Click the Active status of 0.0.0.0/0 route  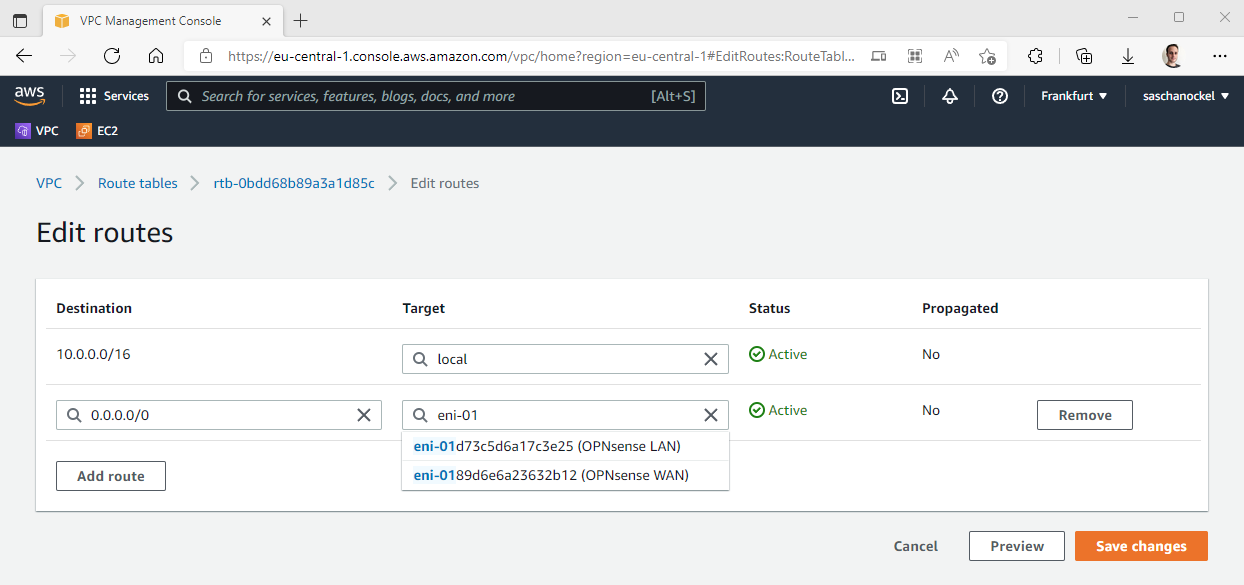point(778,410)
